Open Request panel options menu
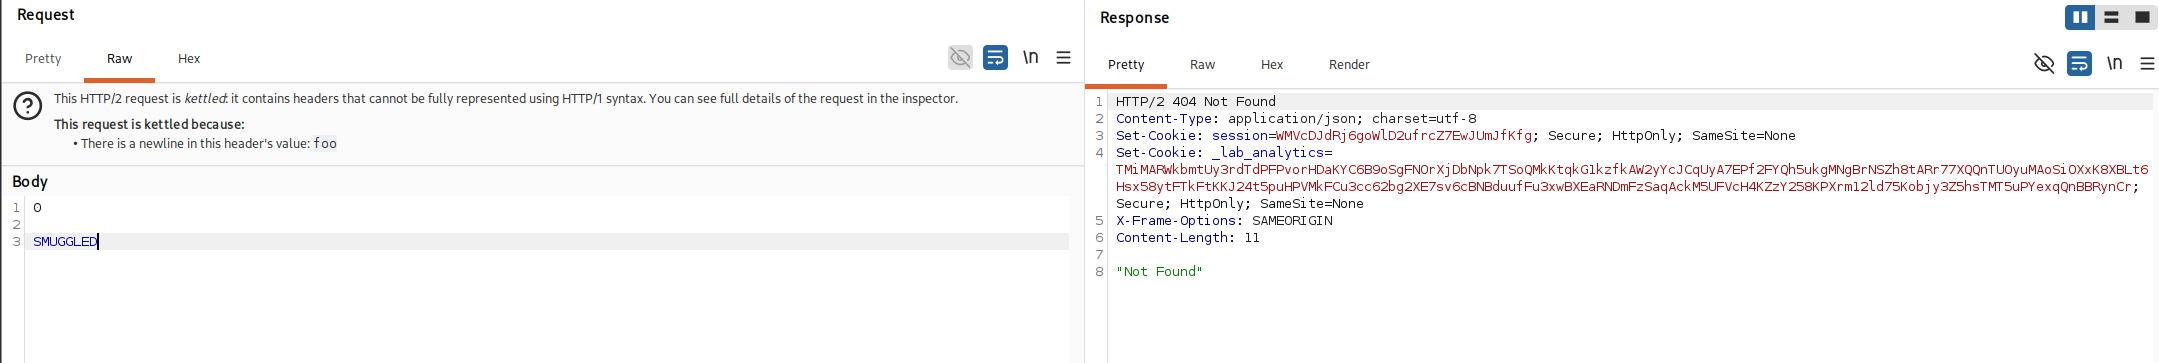Screen dimensions: 2159x363 coord(1064,57)
